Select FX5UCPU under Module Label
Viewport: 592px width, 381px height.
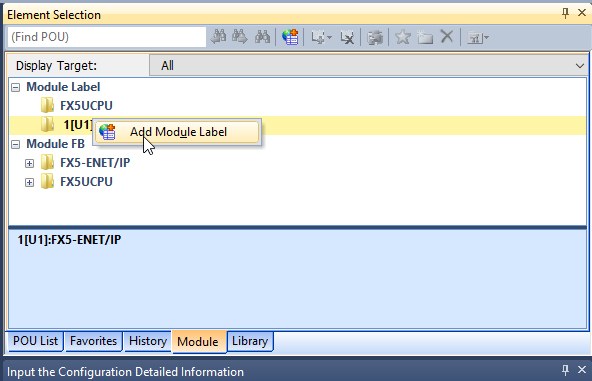[86, 106]
